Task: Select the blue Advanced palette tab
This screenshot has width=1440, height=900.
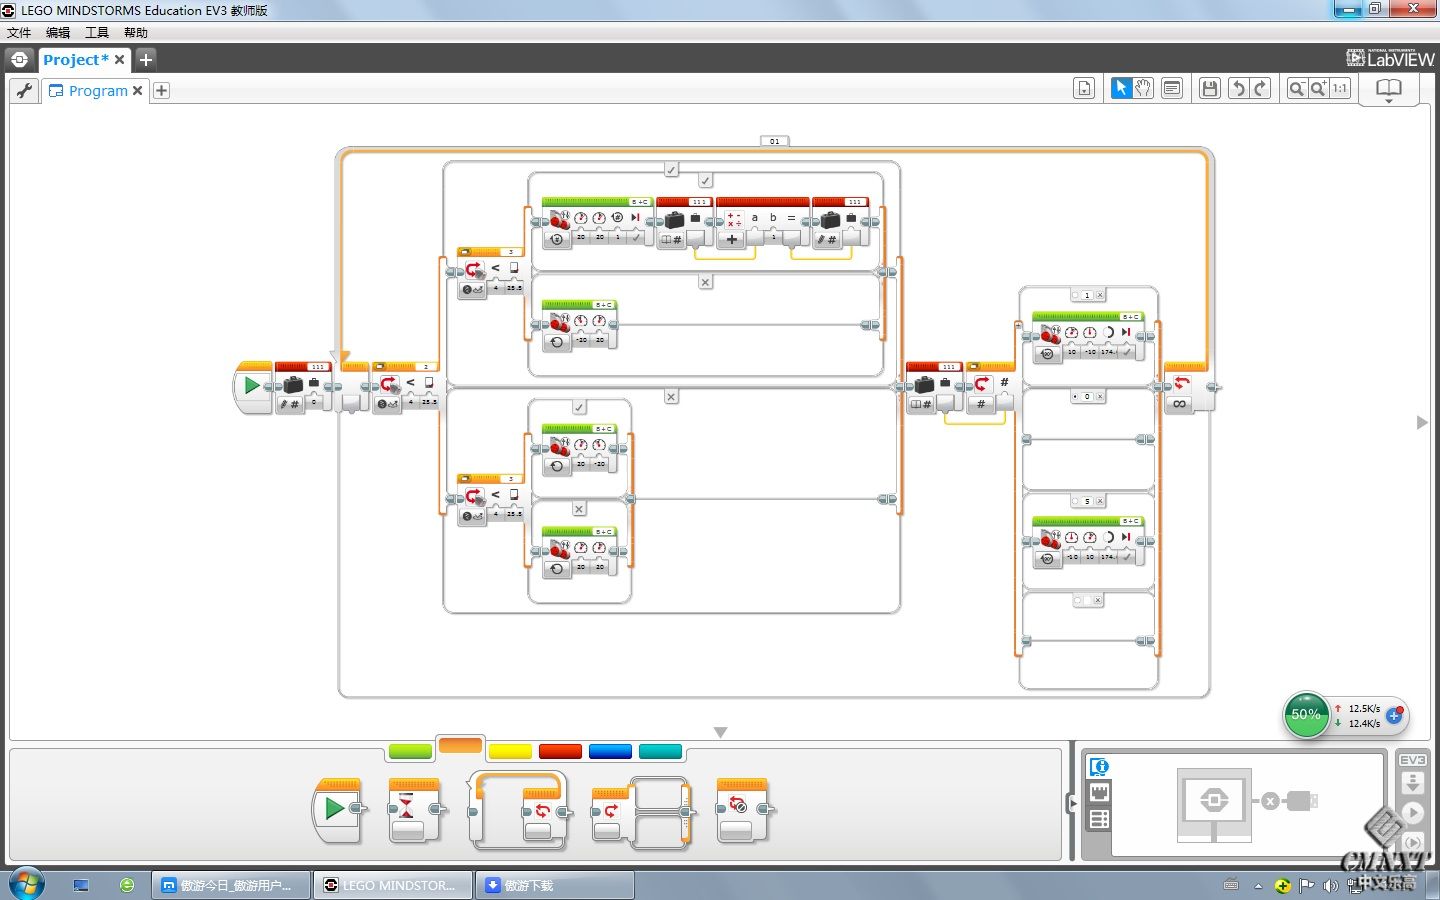Action: (x=610, y=752)
